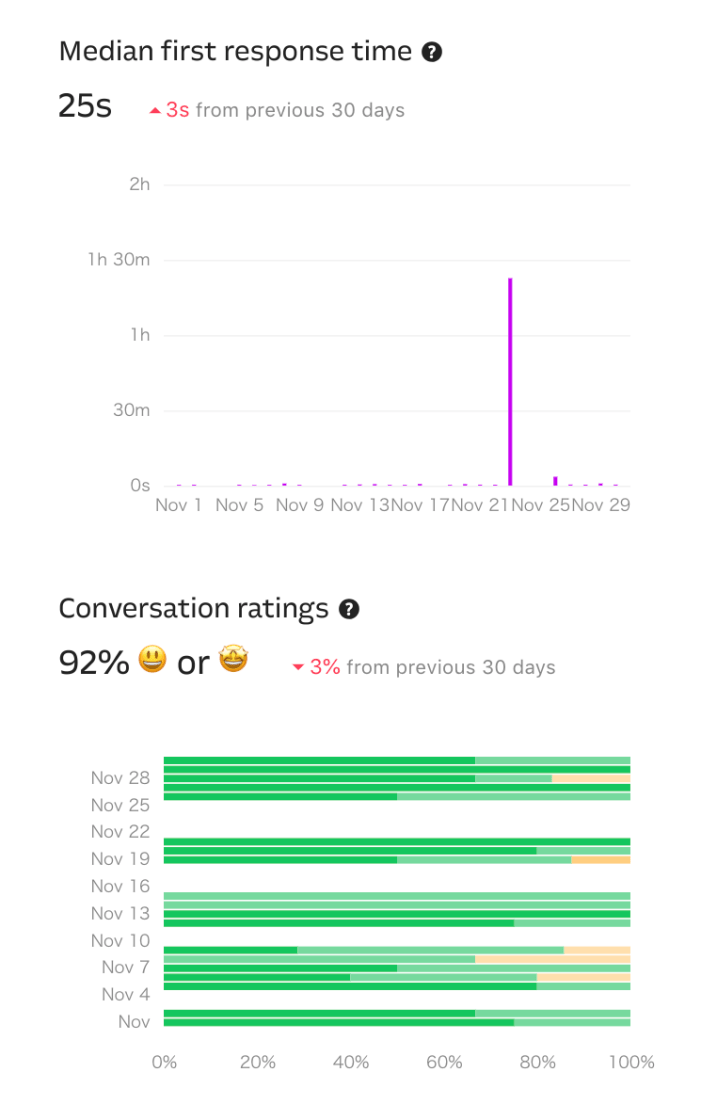
Task: Click red down arrow beside 3%
Action: (298, 668)
